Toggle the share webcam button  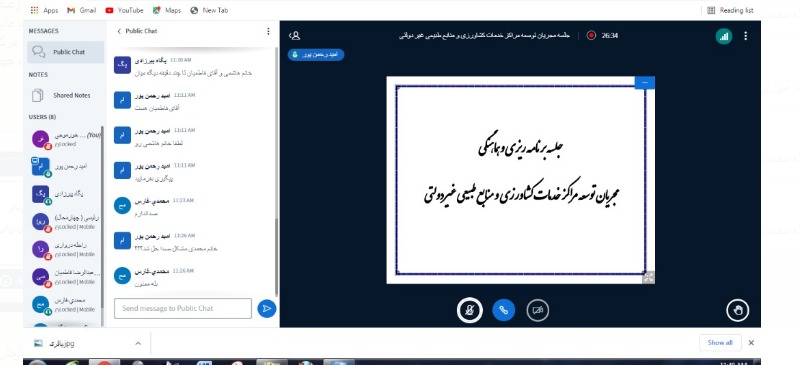click(x=537, y=310)
